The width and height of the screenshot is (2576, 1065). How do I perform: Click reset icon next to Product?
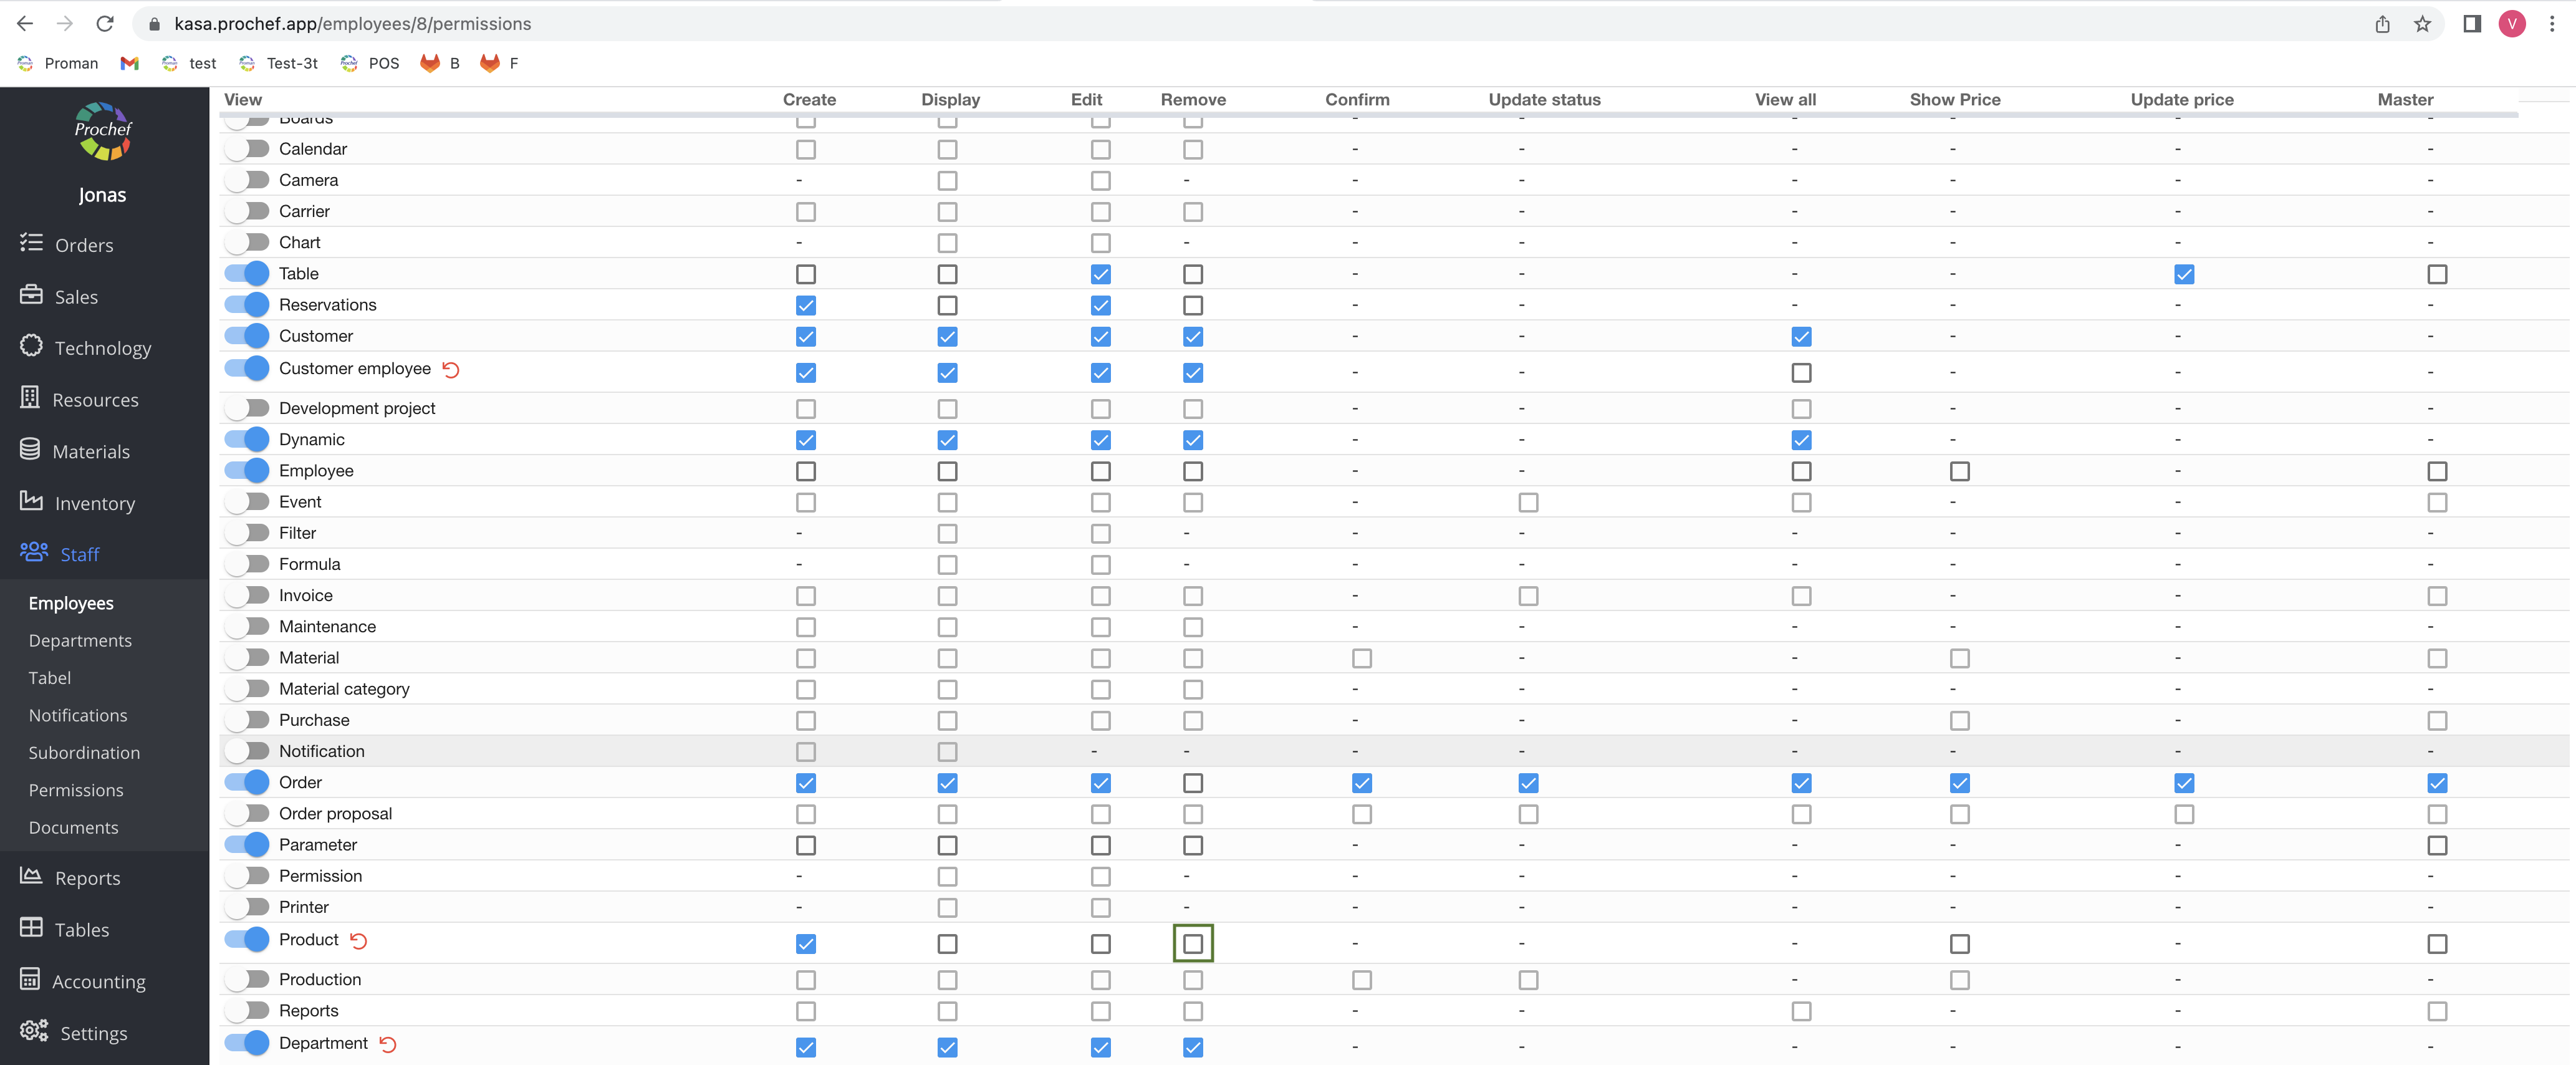point(359,941)
